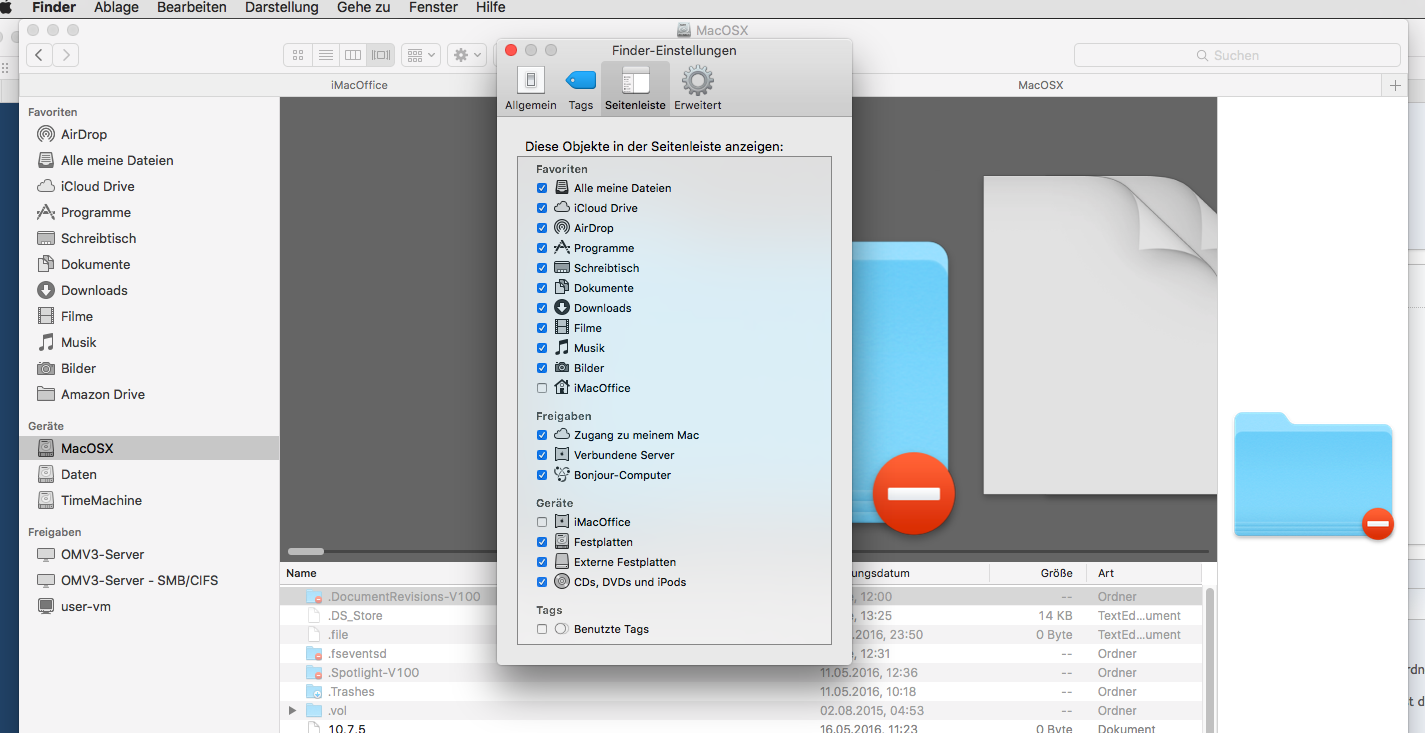Open the Ablage menu
Screen dimensions: 1425x733
pyautogui.click(x=117, y=7)
